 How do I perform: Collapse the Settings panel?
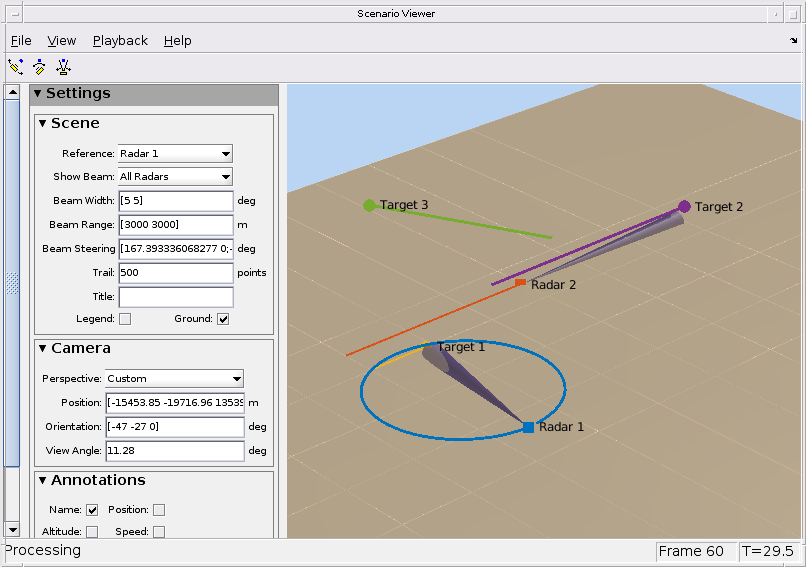pyautogui.click(x=38, y=93)
